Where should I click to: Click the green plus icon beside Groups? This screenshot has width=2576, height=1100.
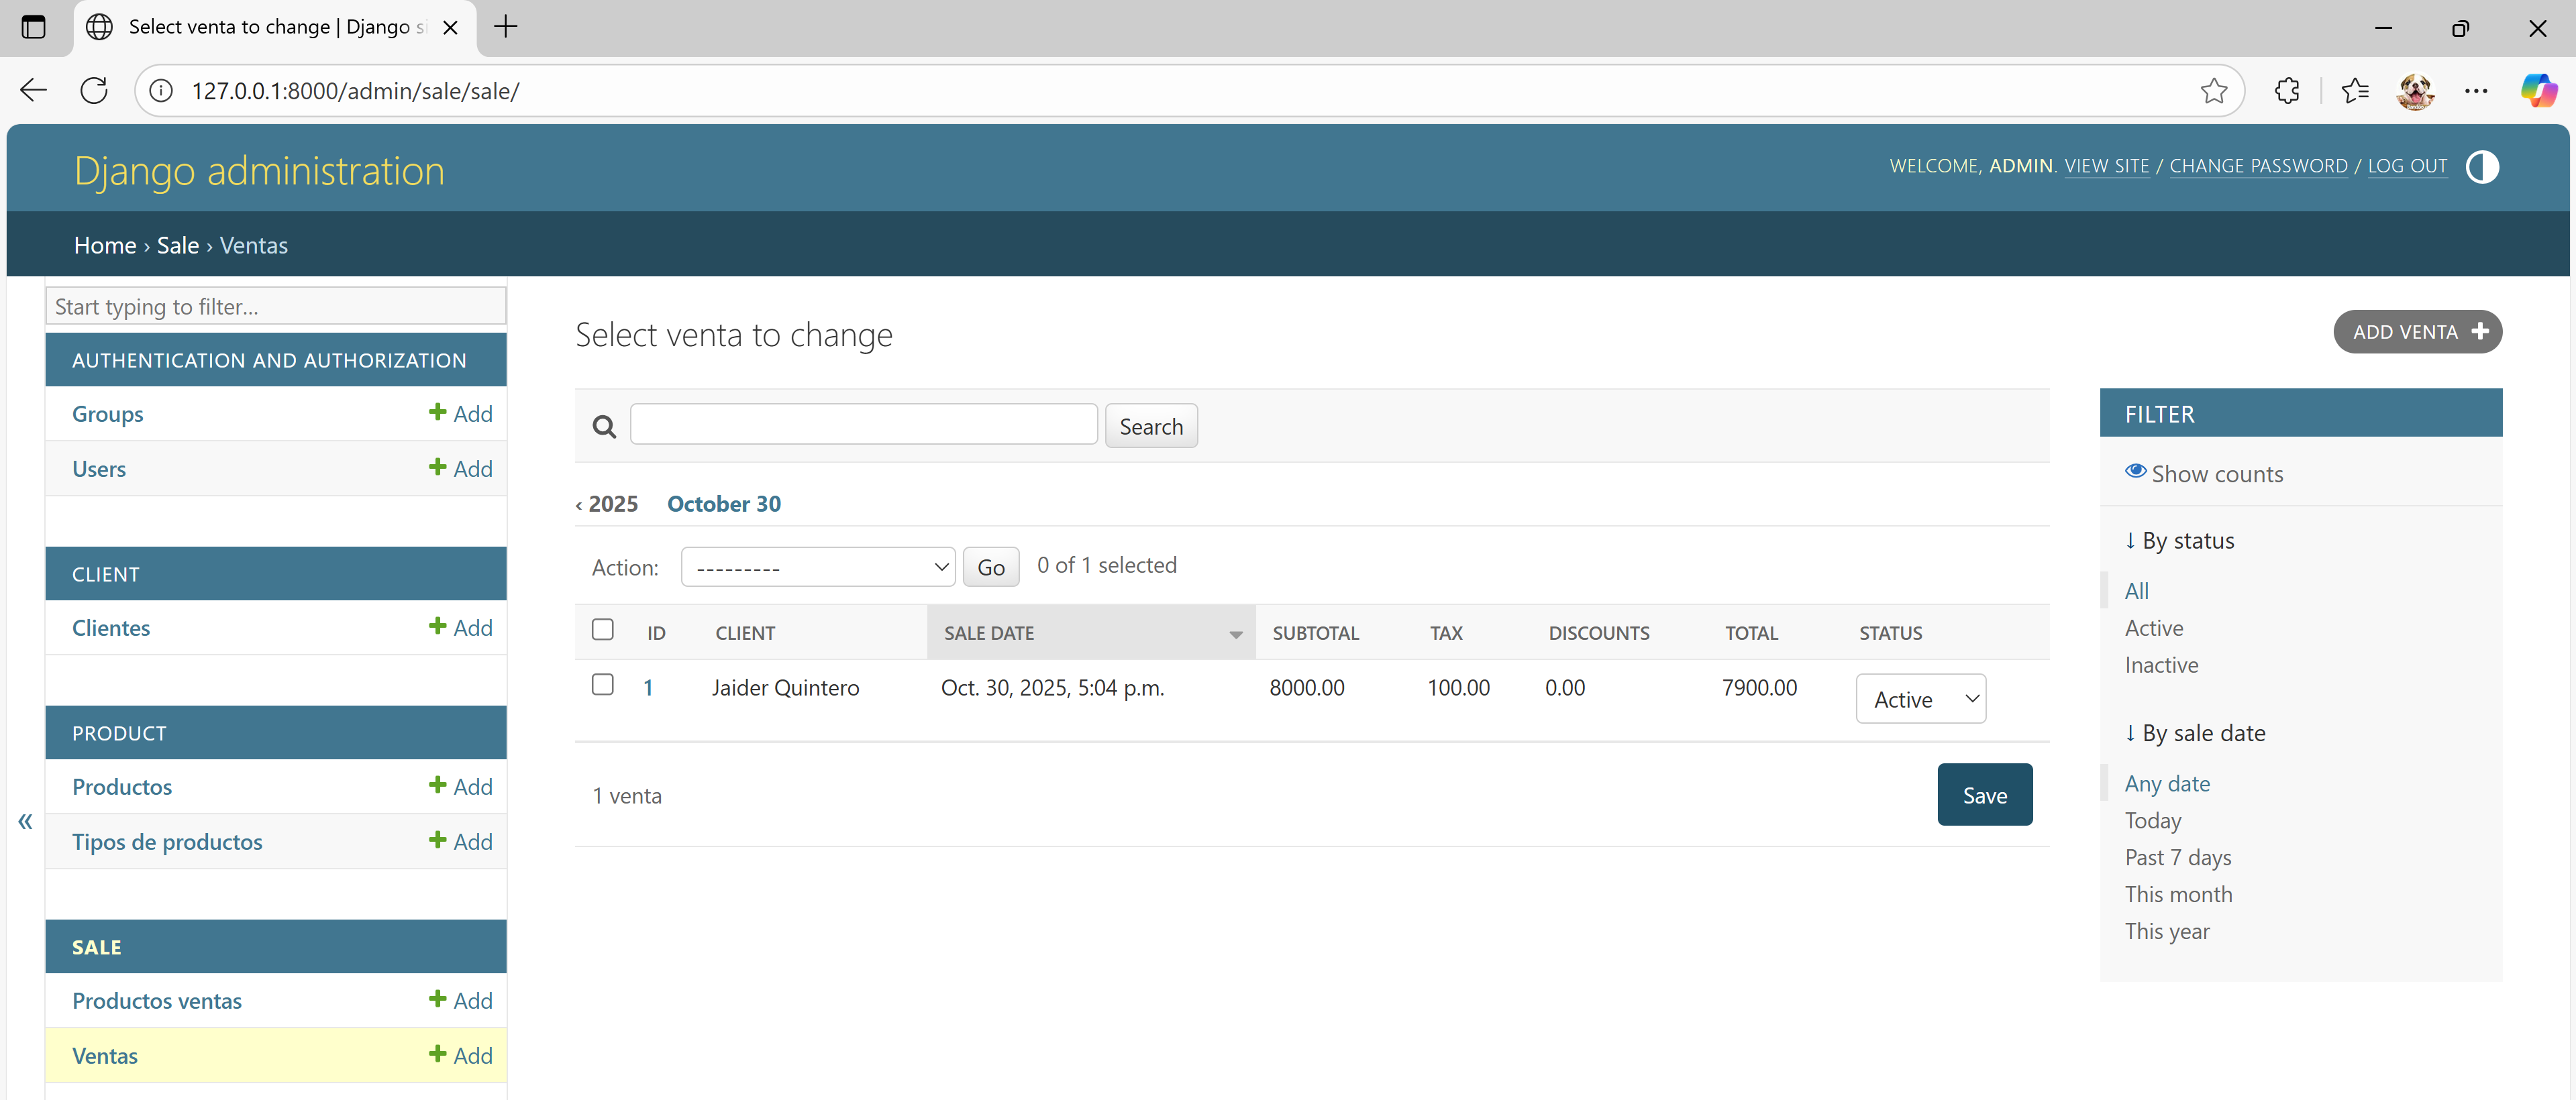point(437,412)
